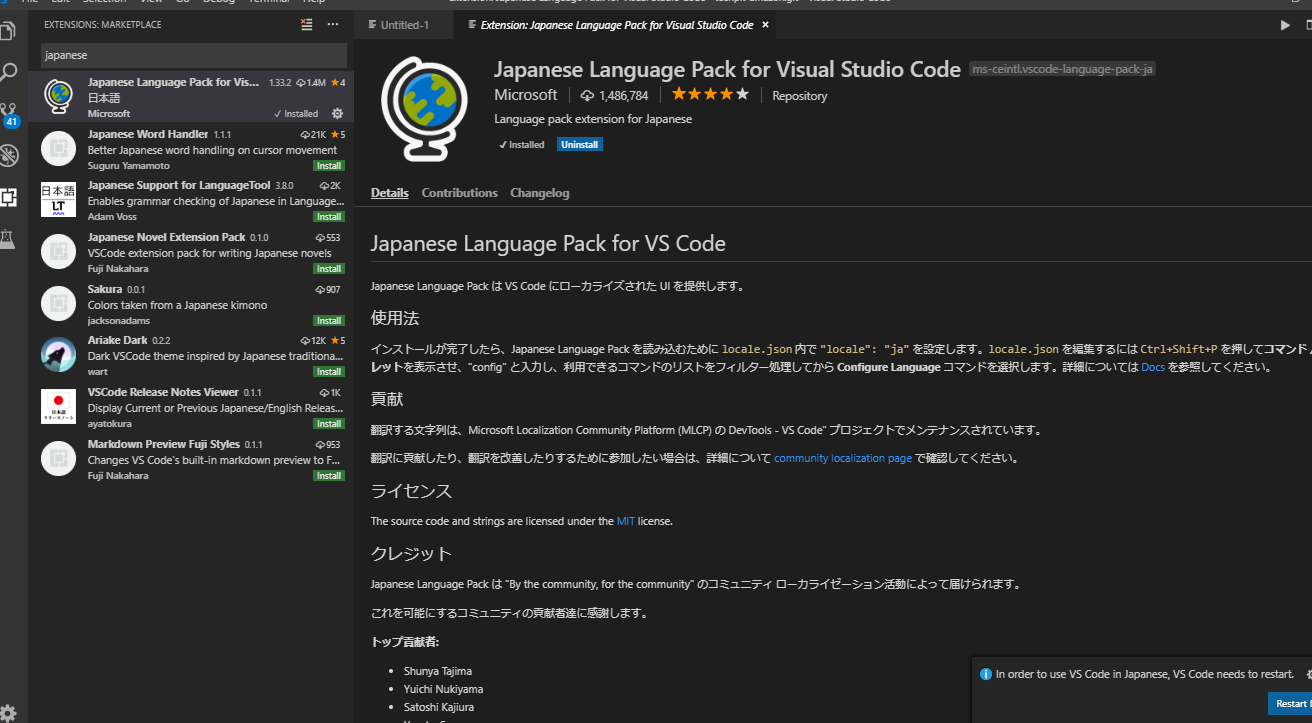Select the Ariake Dark extension title
The height and width of the screenshot is (723, 1312).
117,340
